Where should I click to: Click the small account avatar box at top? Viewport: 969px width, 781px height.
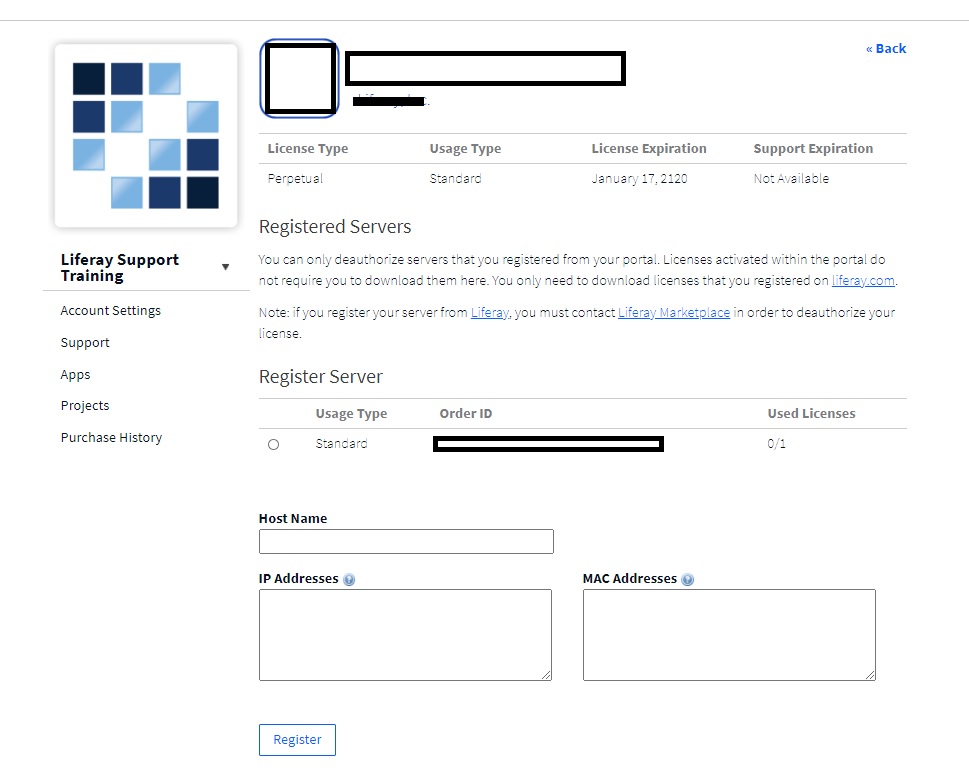click(298, 78)
